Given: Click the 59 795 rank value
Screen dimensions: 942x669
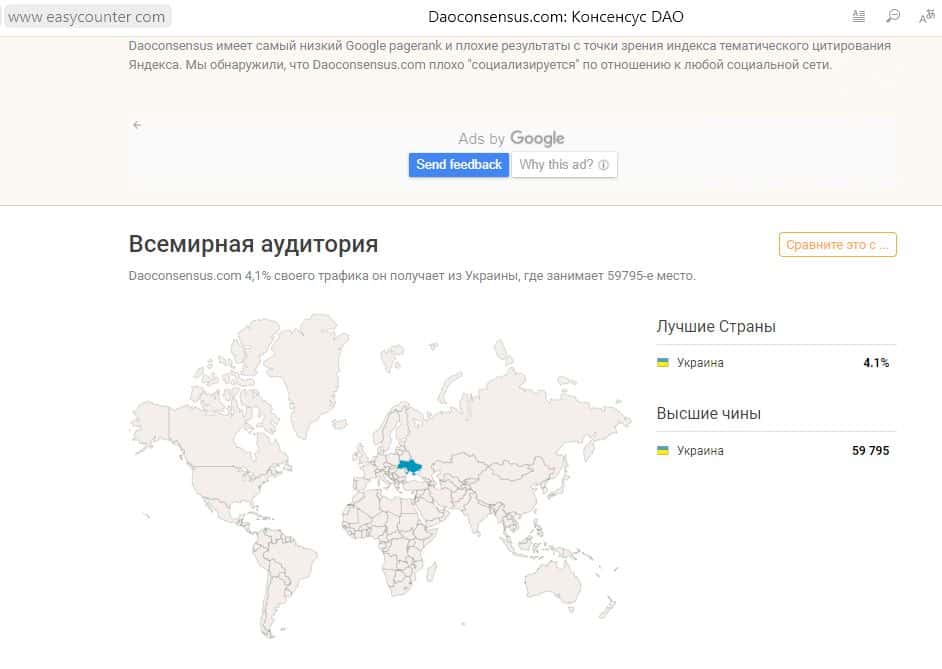Looking at the screenshot, I should pyautogui.click(x=871, y=450).
